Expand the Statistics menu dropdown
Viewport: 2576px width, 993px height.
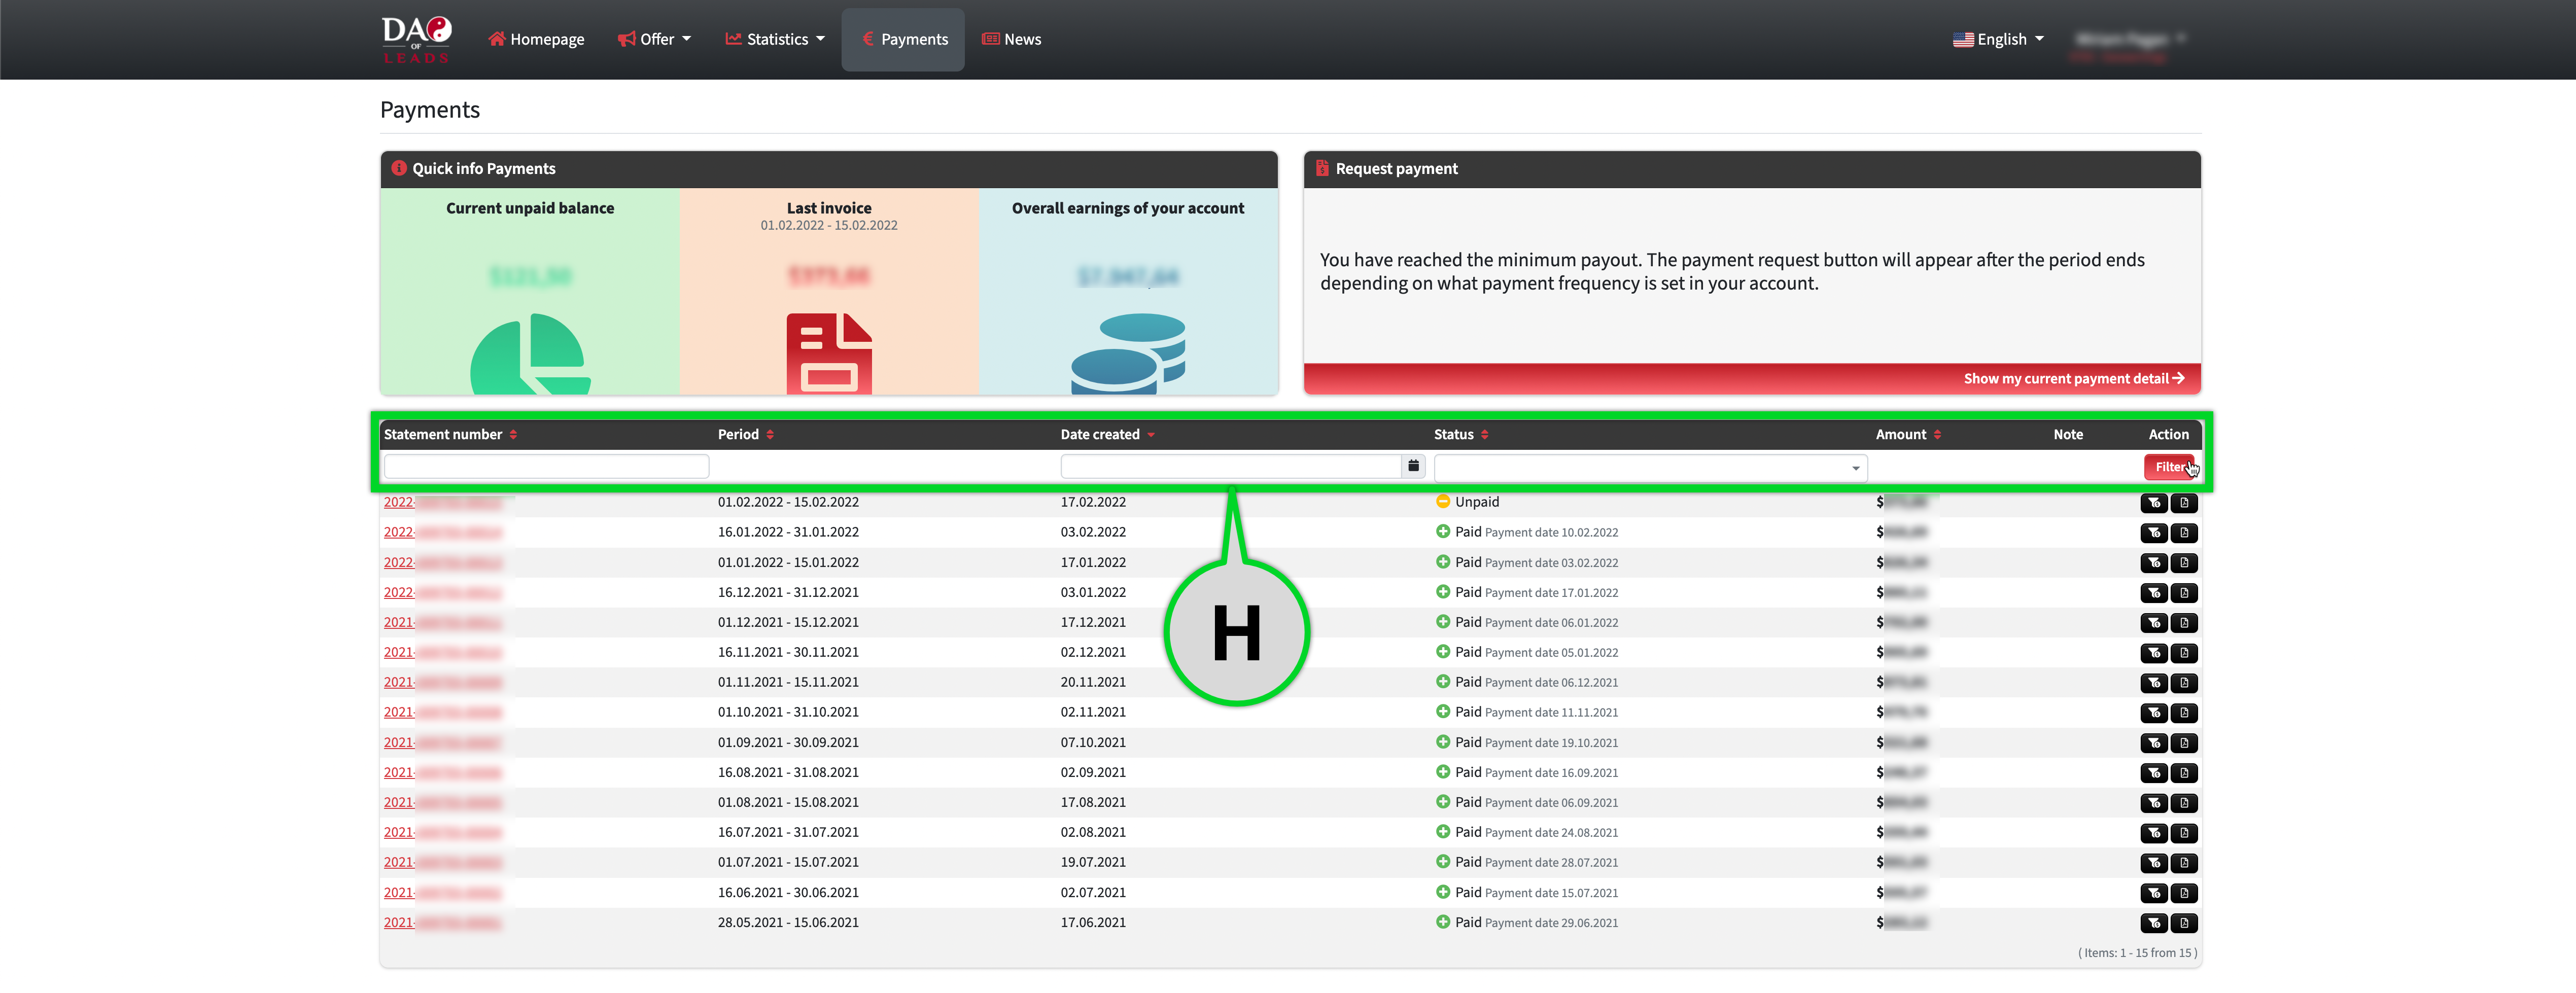click(775, 39)
